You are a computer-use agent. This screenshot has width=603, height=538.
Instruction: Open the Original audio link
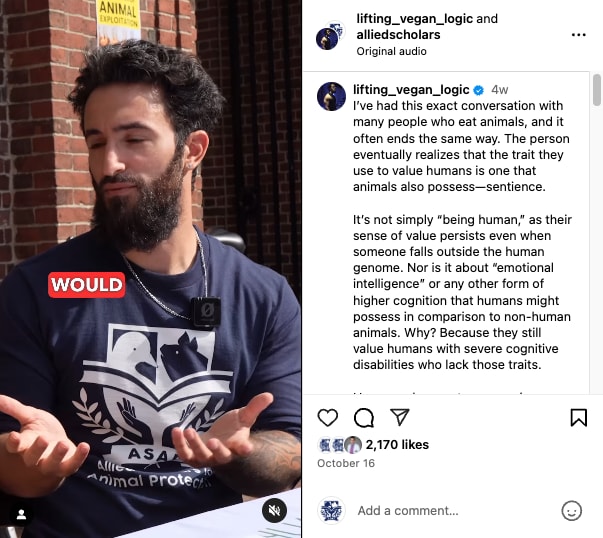[x=391, y=51]
